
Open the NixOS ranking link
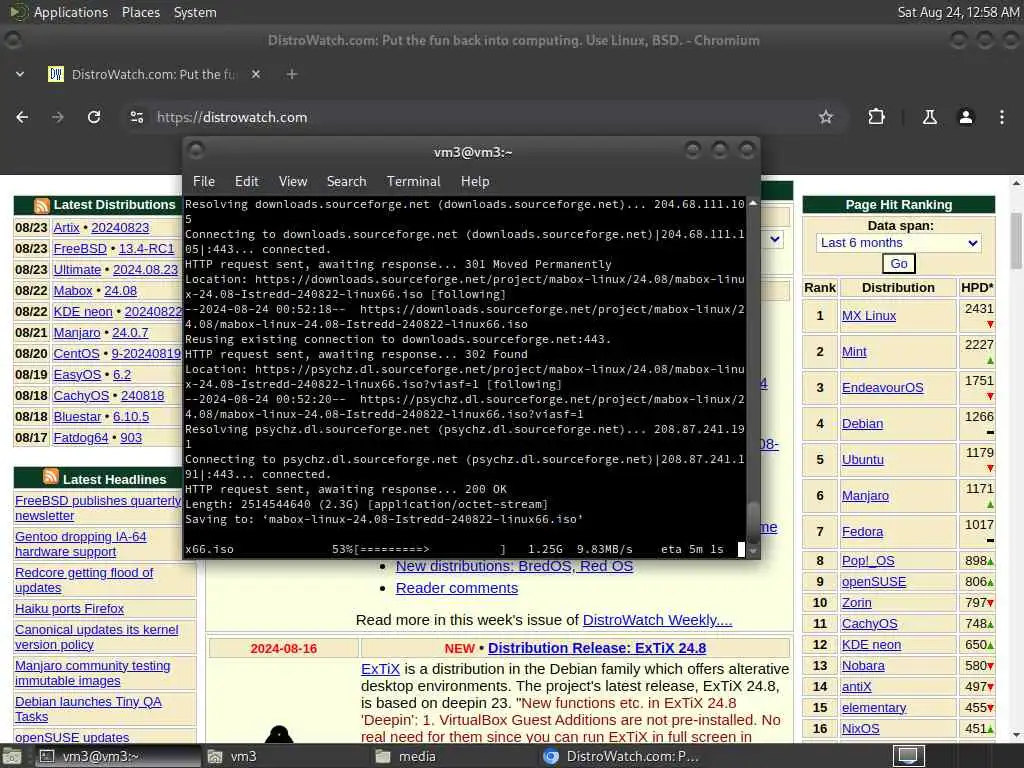click(861, 728)
